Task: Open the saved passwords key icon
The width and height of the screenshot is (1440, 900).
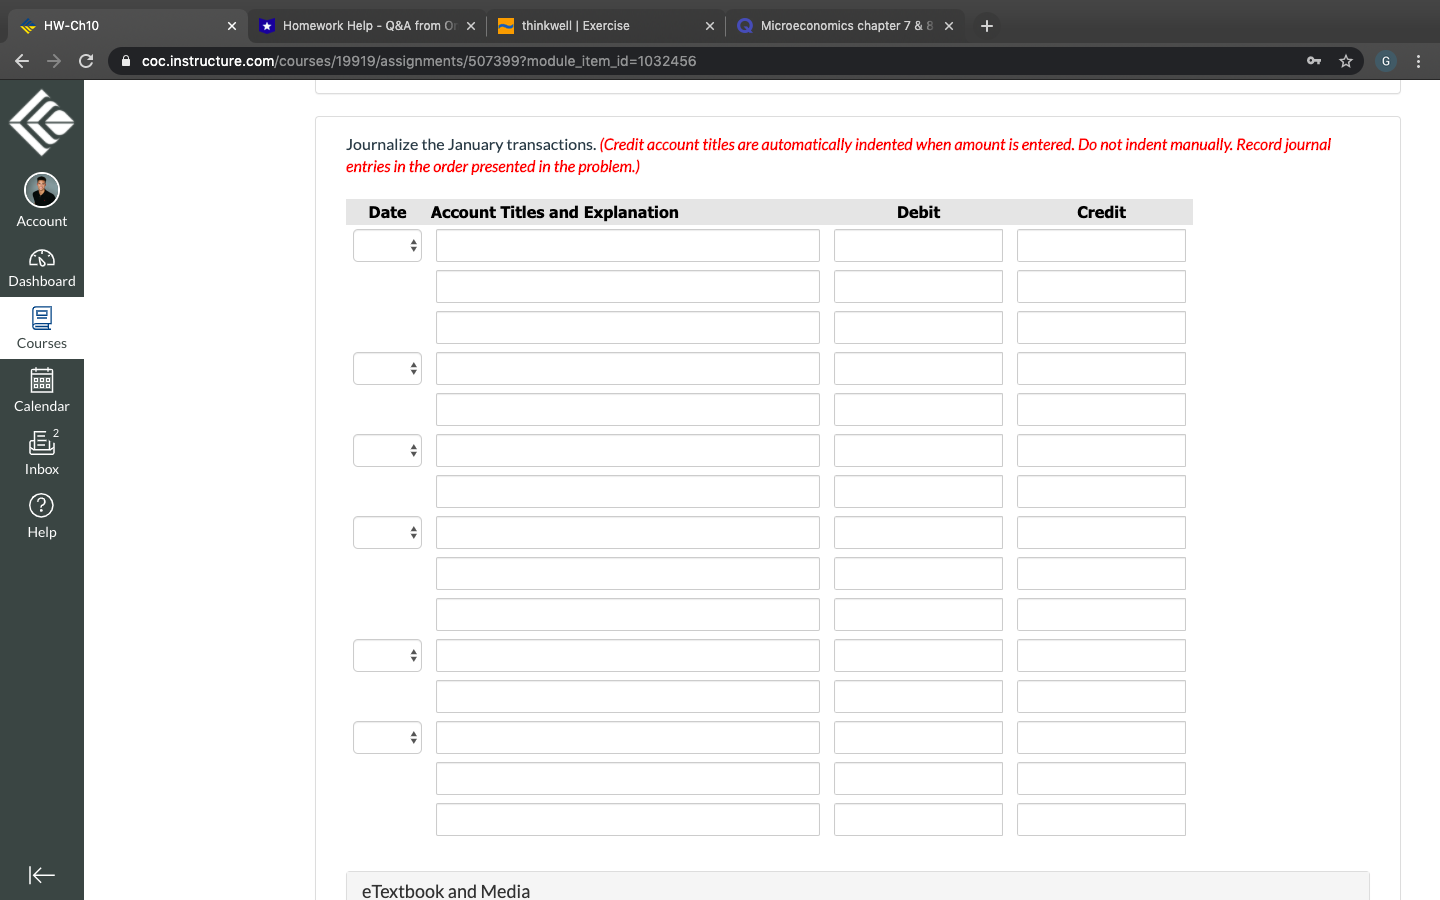Action: coord(1313,60)
